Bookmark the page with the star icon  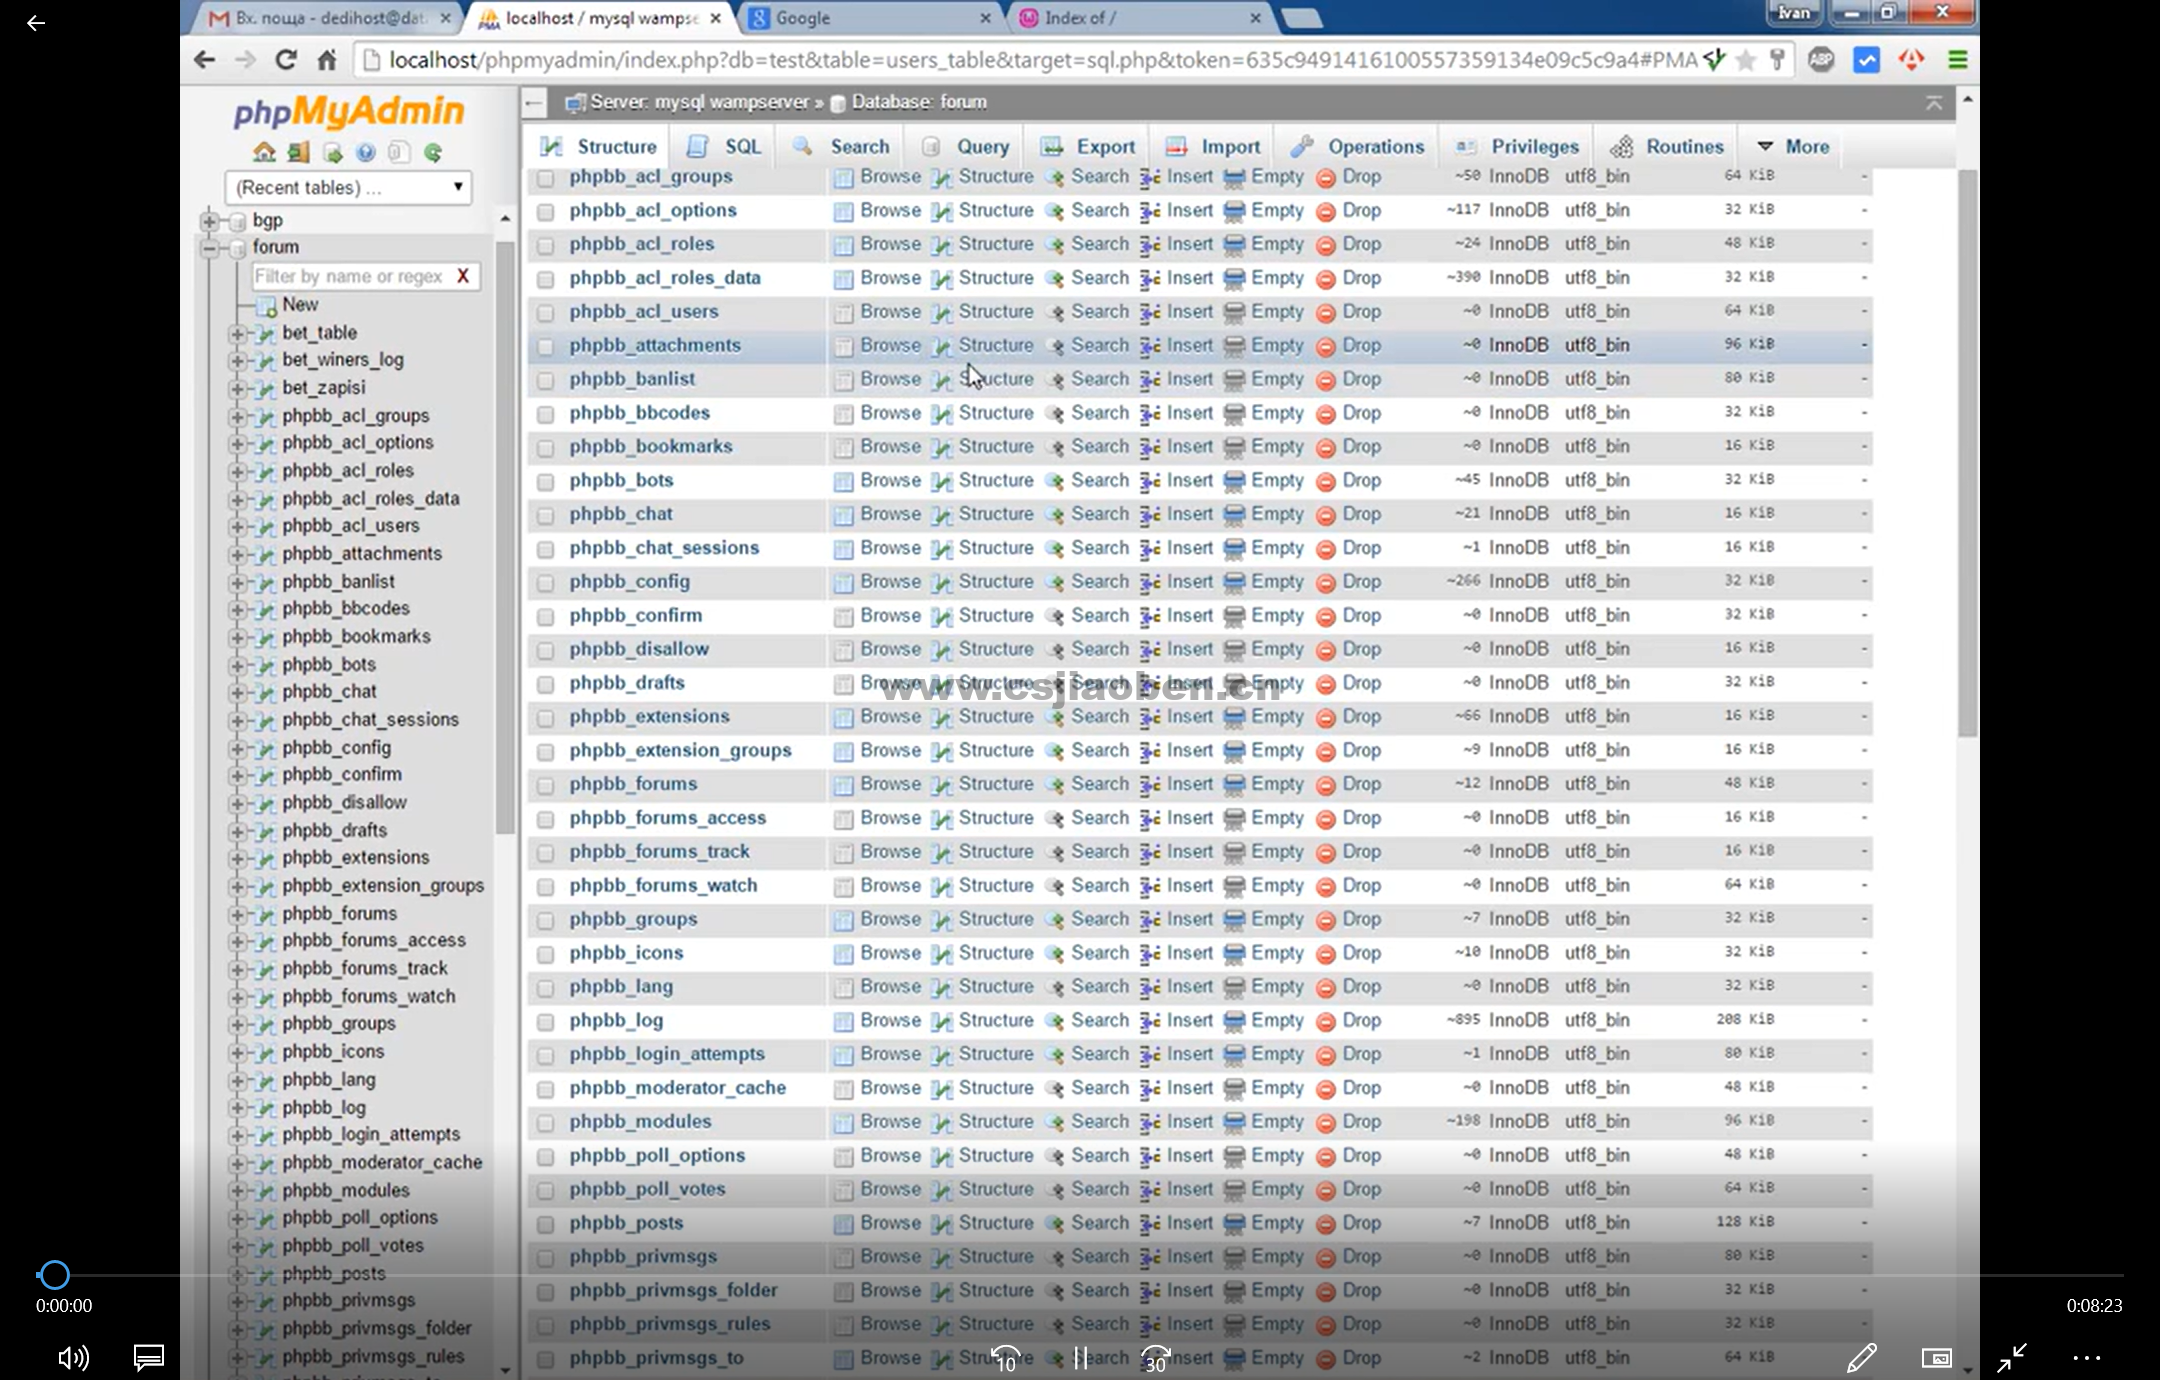point(1746,60)
